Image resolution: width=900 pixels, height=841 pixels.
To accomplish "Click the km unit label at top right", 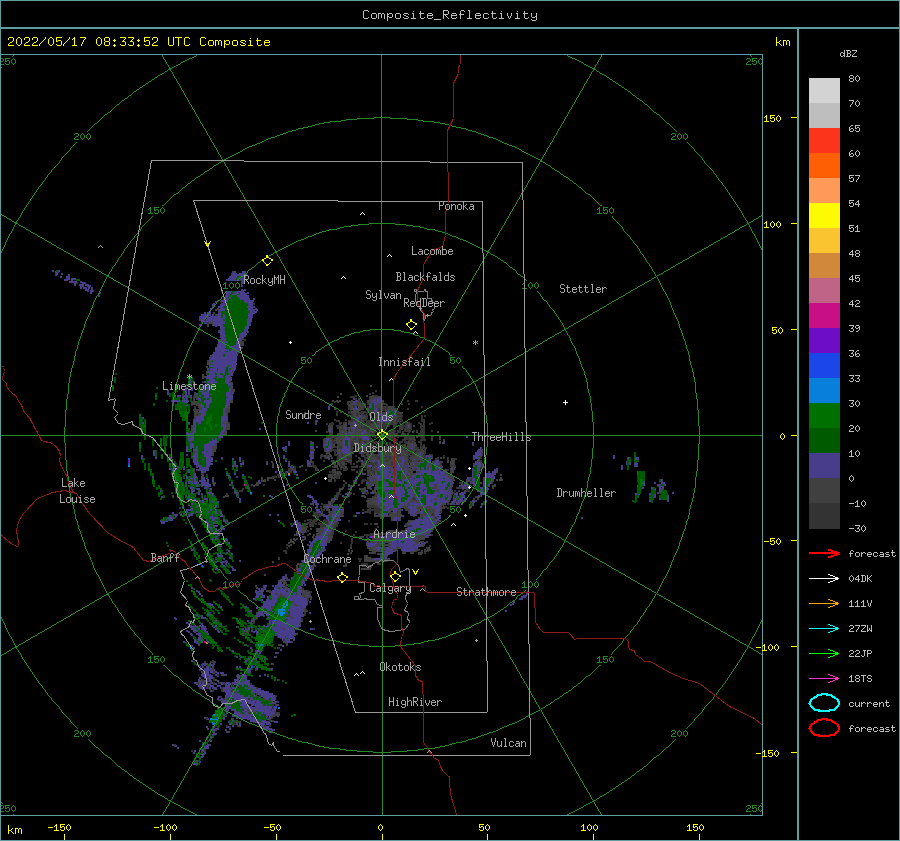I will click(x=782, y=42).
